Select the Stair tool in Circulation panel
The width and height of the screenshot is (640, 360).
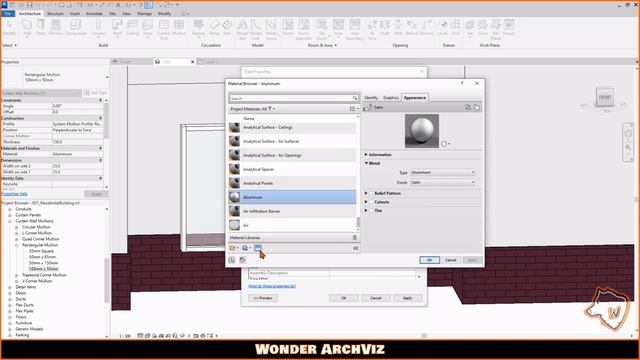click(227, 28)
